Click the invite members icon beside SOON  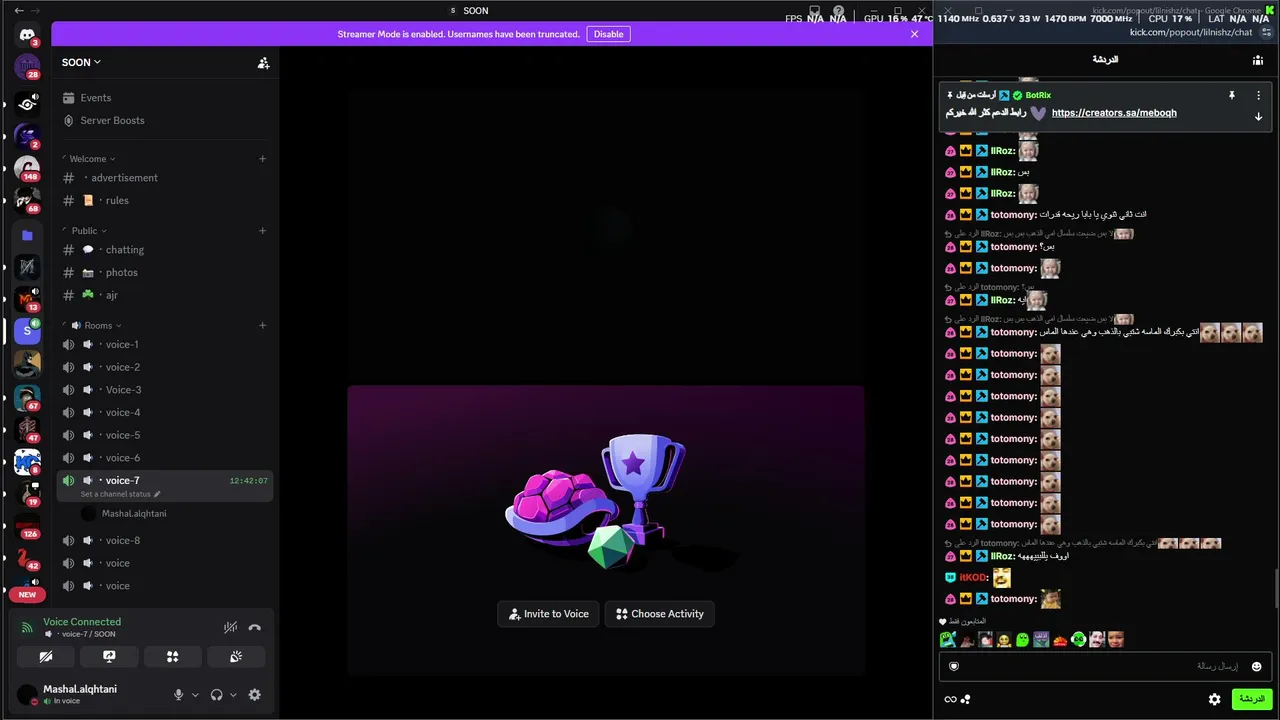click(263, 63)
